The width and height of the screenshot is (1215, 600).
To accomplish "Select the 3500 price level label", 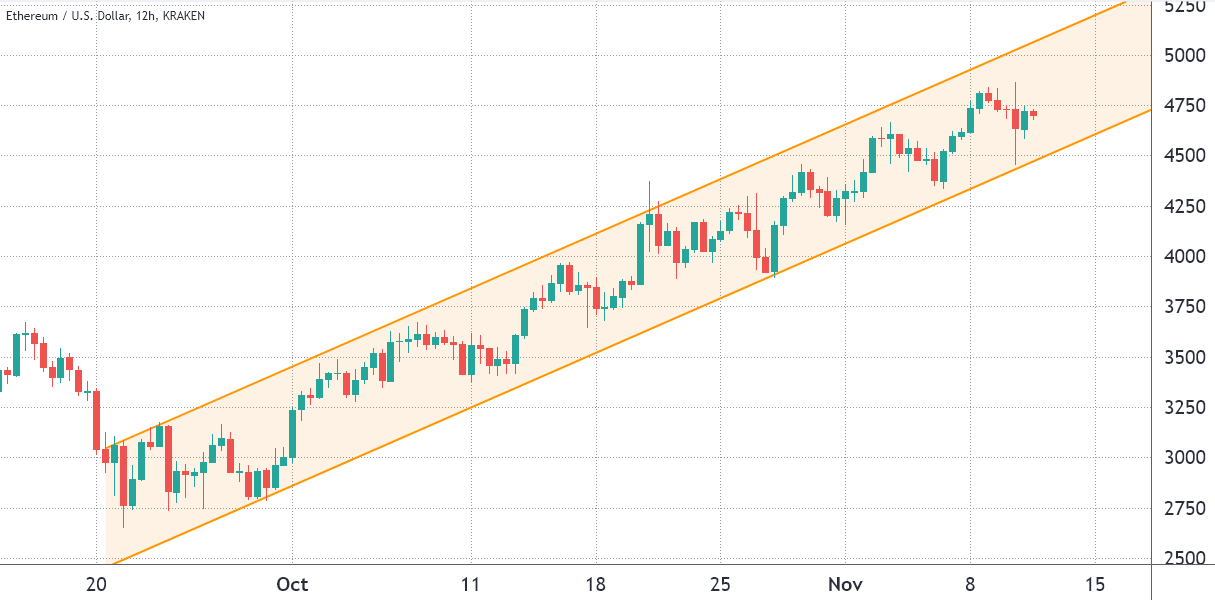I will [1187, 357].
